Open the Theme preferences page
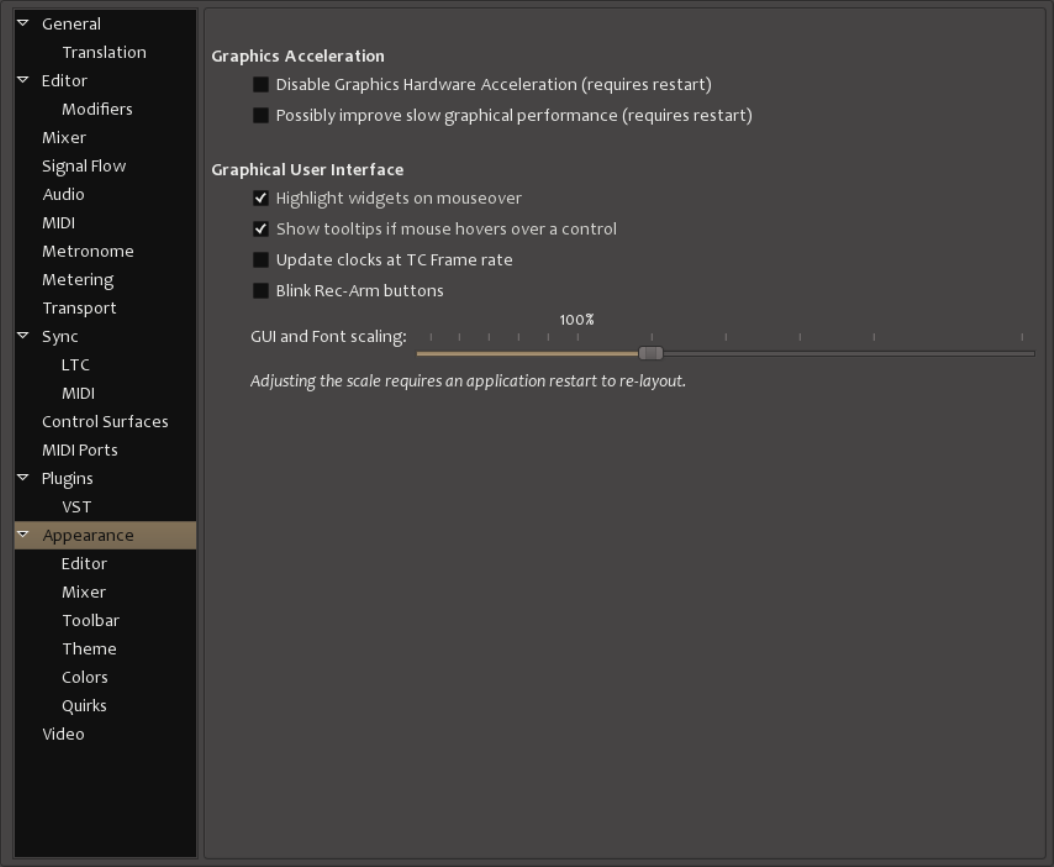This screenshot has height=867, width=1054. 89,649
